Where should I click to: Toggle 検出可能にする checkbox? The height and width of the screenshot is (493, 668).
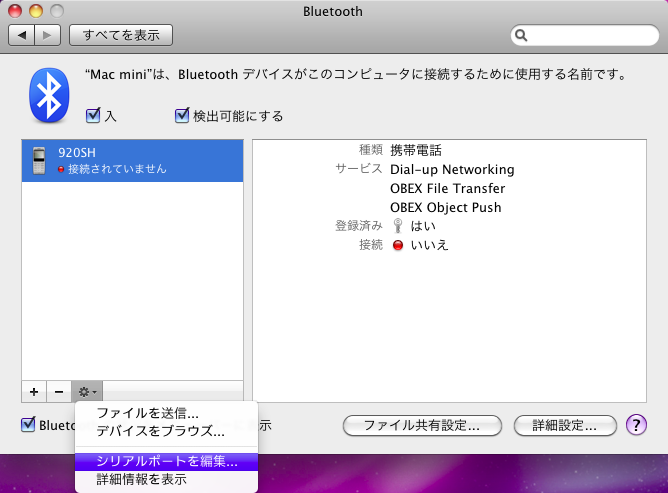[182, 115]
